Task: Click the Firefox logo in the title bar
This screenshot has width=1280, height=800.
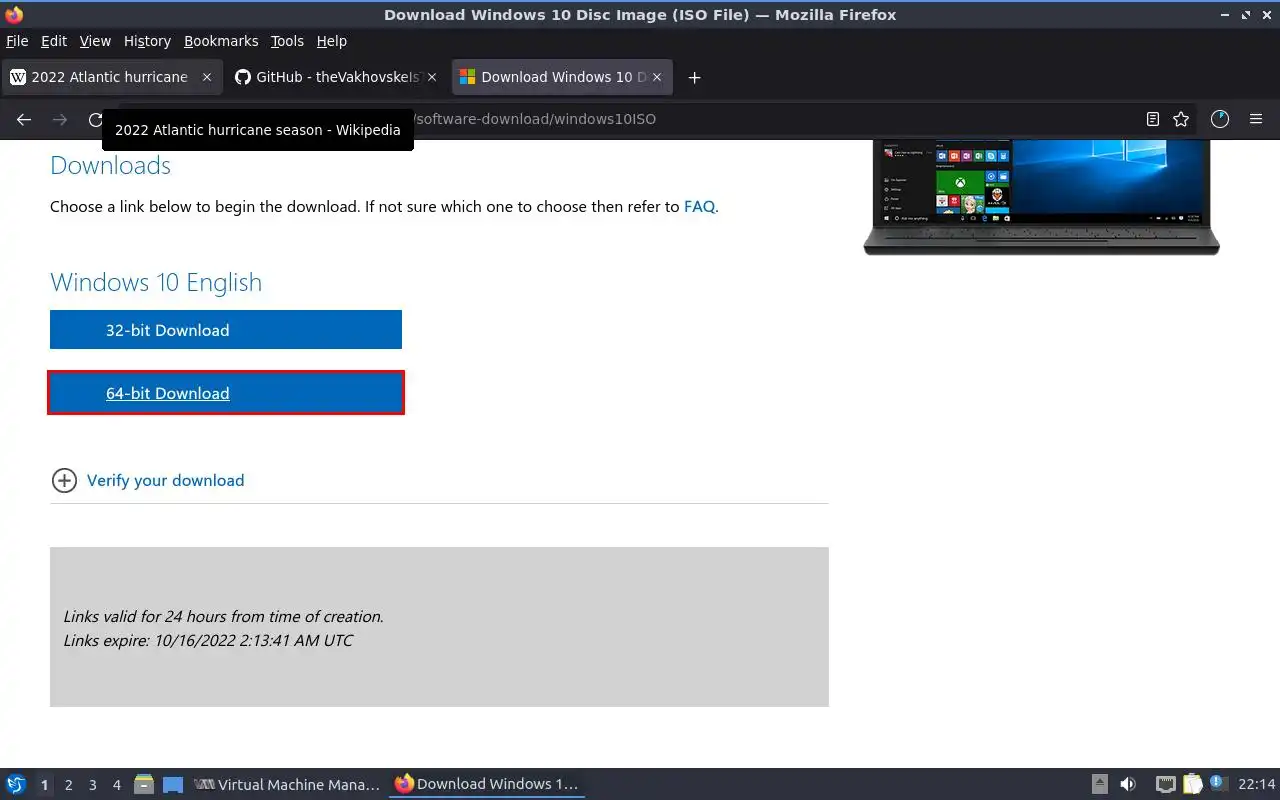Action: [x=14, y=15]
